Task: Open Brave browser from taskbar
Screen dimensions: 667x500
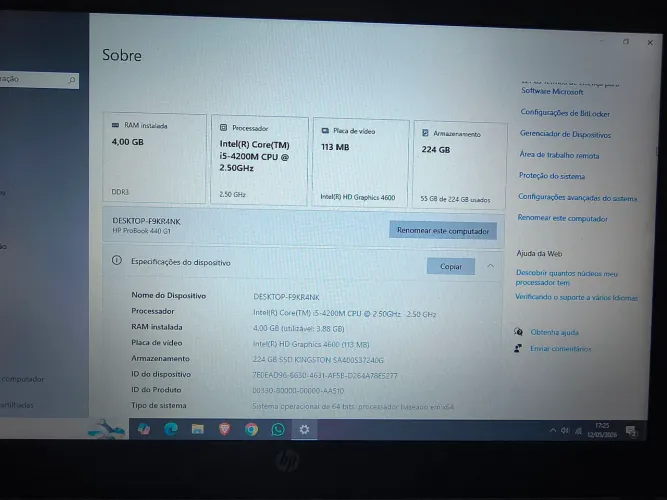Action: click(225, 429)
